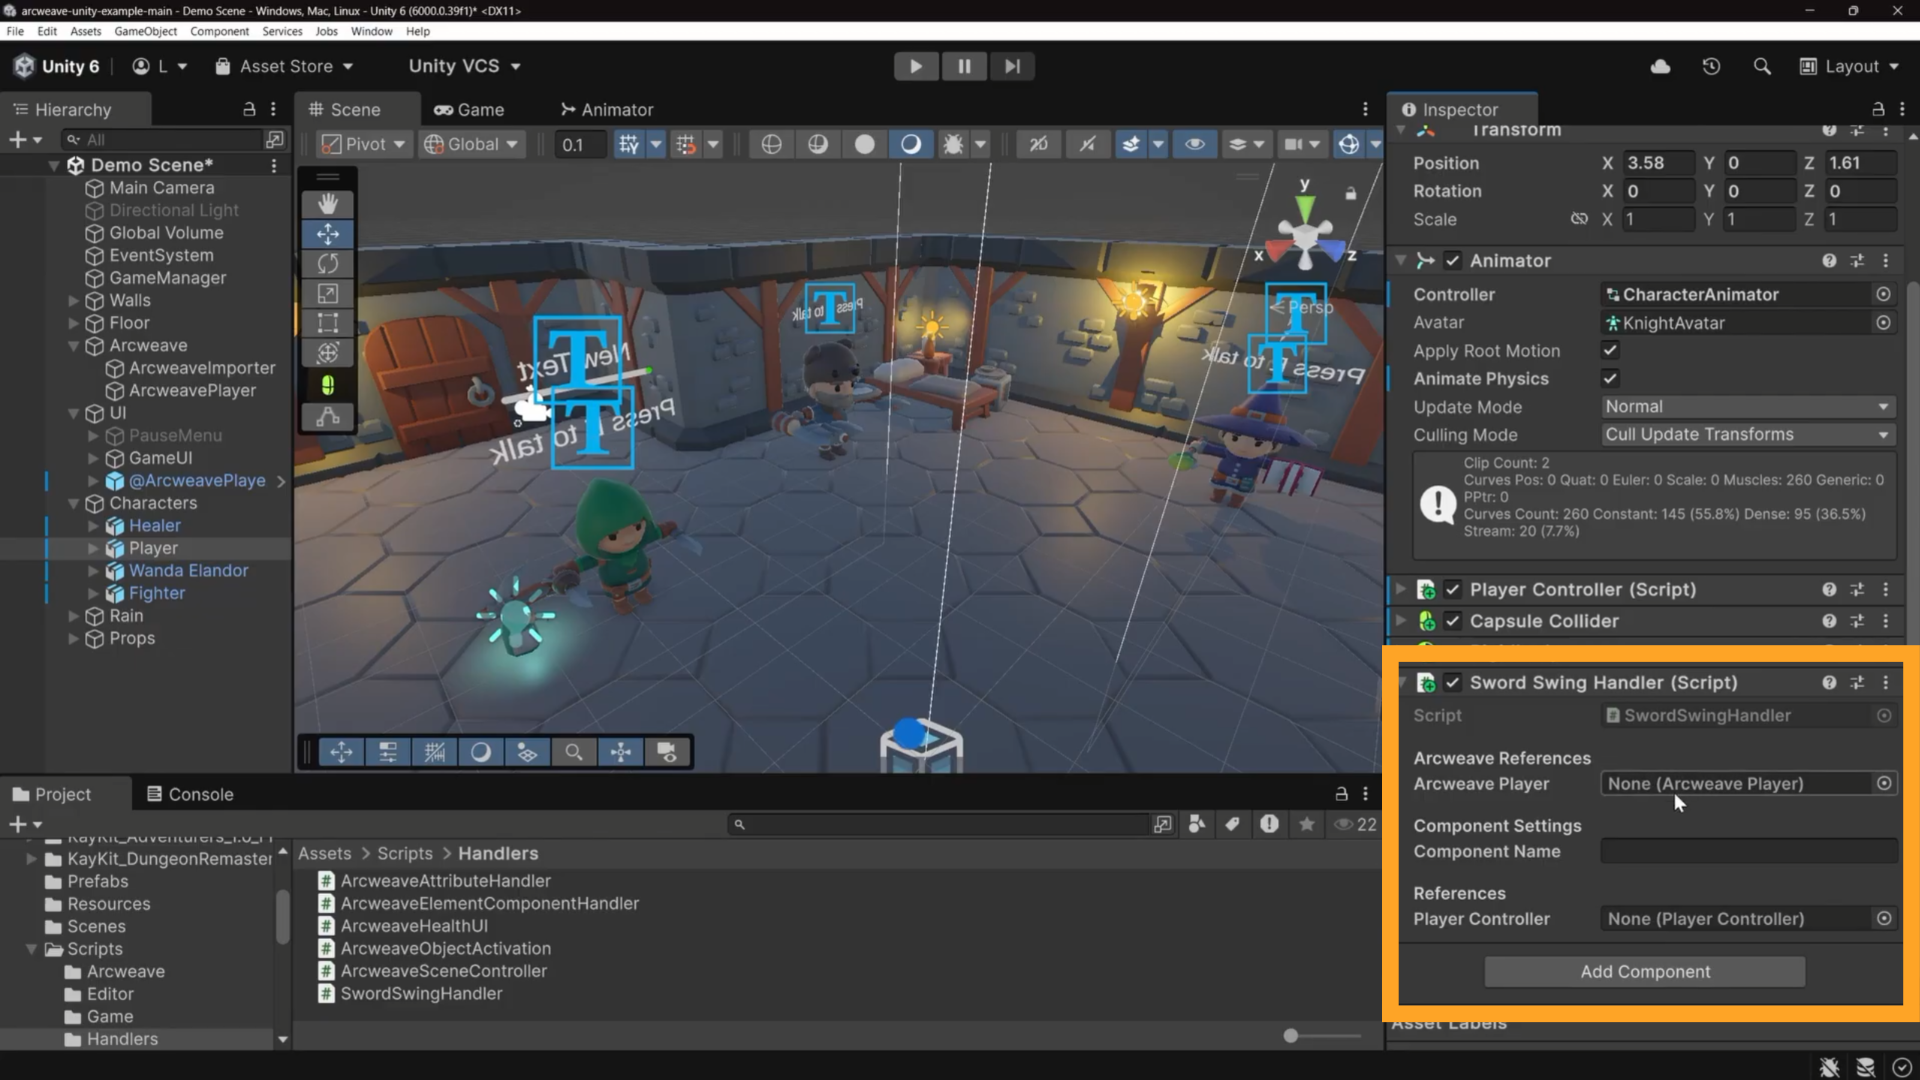
Task: Start Play mode
Action: pyautogui.click(x=915, y=66)
